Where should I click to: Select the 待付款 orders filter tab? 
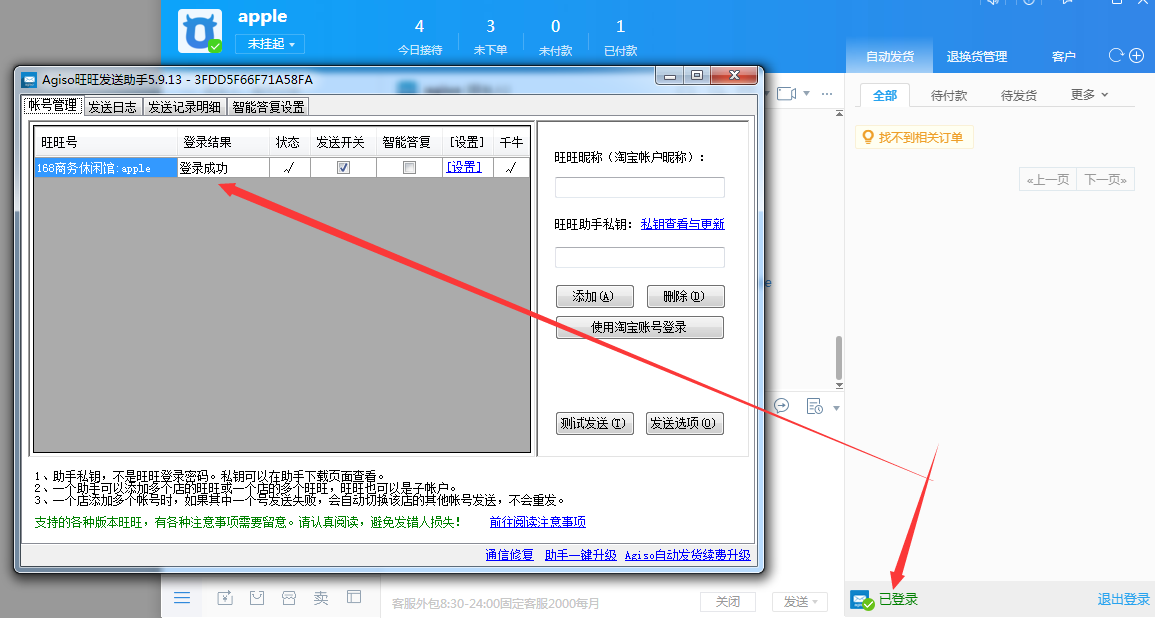pos(949,95)
